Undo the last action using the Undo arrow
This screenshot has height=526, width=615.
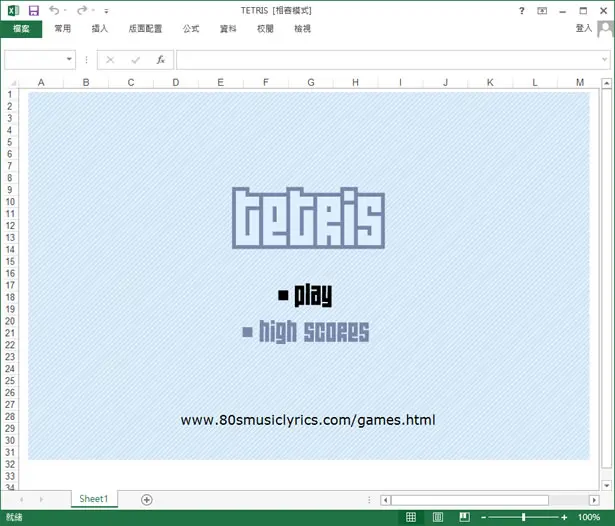point(54,11)
